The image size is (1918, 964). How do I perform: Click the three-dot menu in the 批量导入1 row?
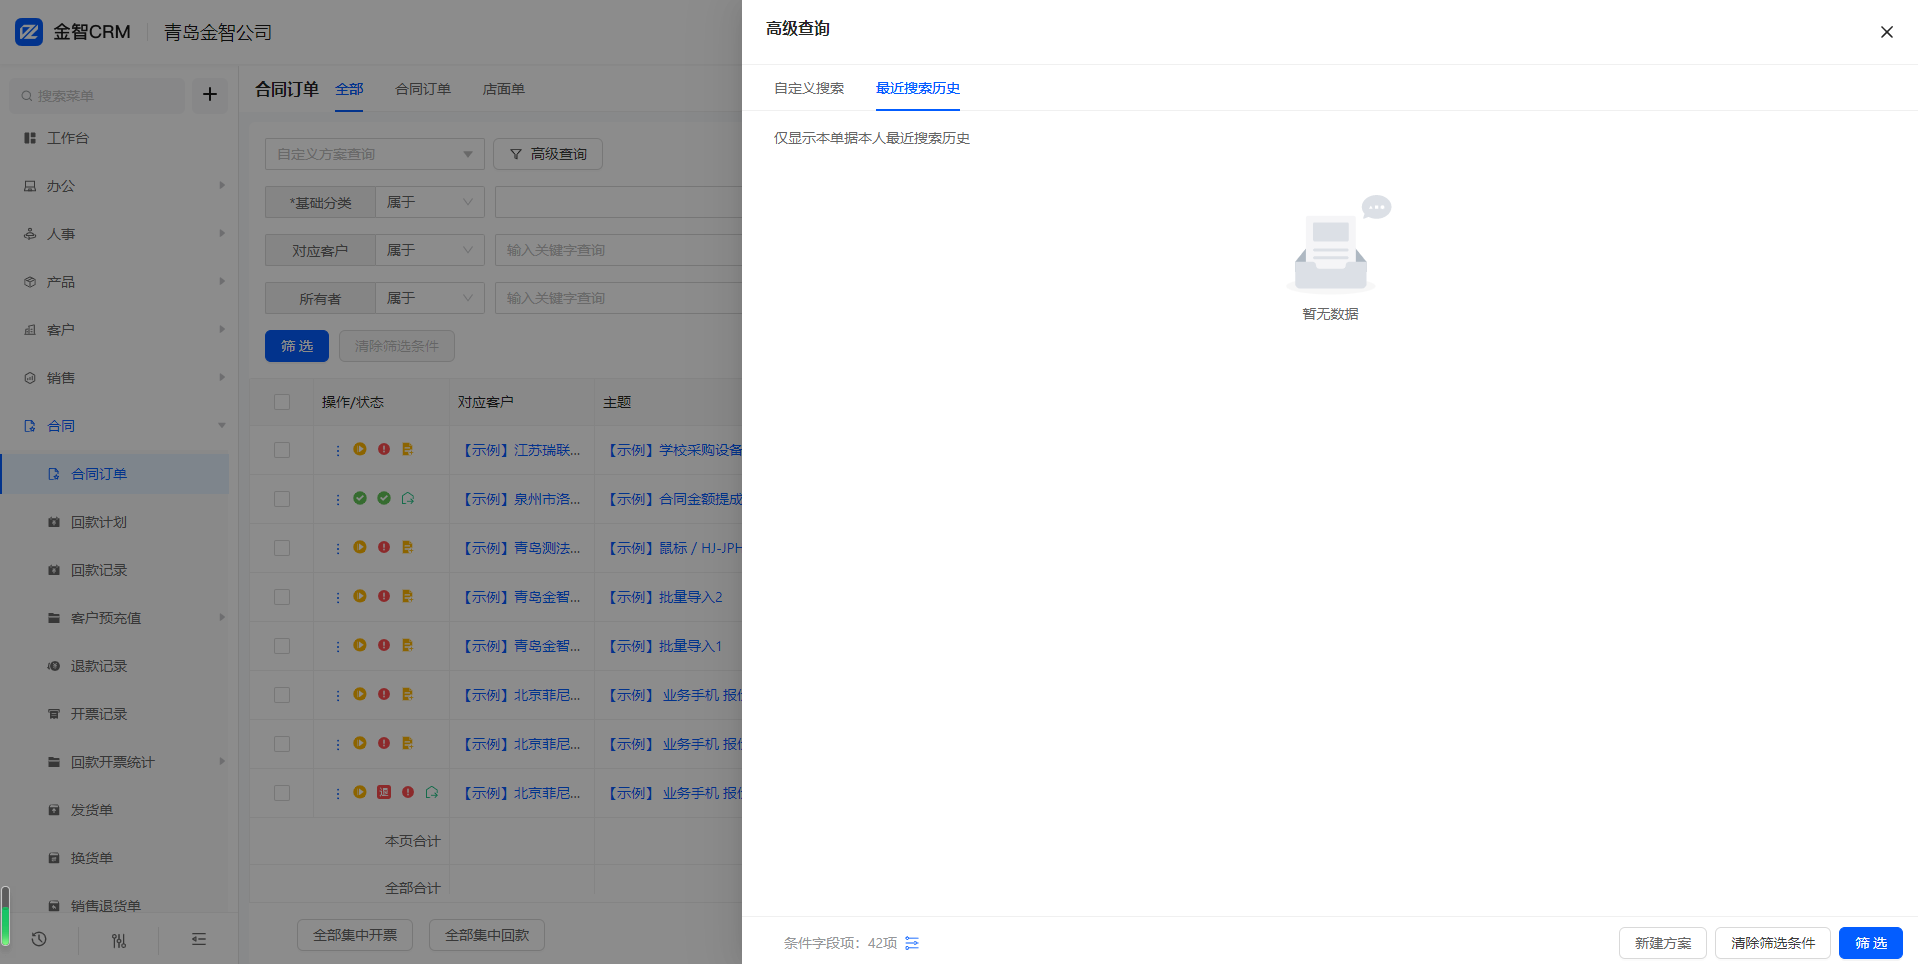point(338,646)
